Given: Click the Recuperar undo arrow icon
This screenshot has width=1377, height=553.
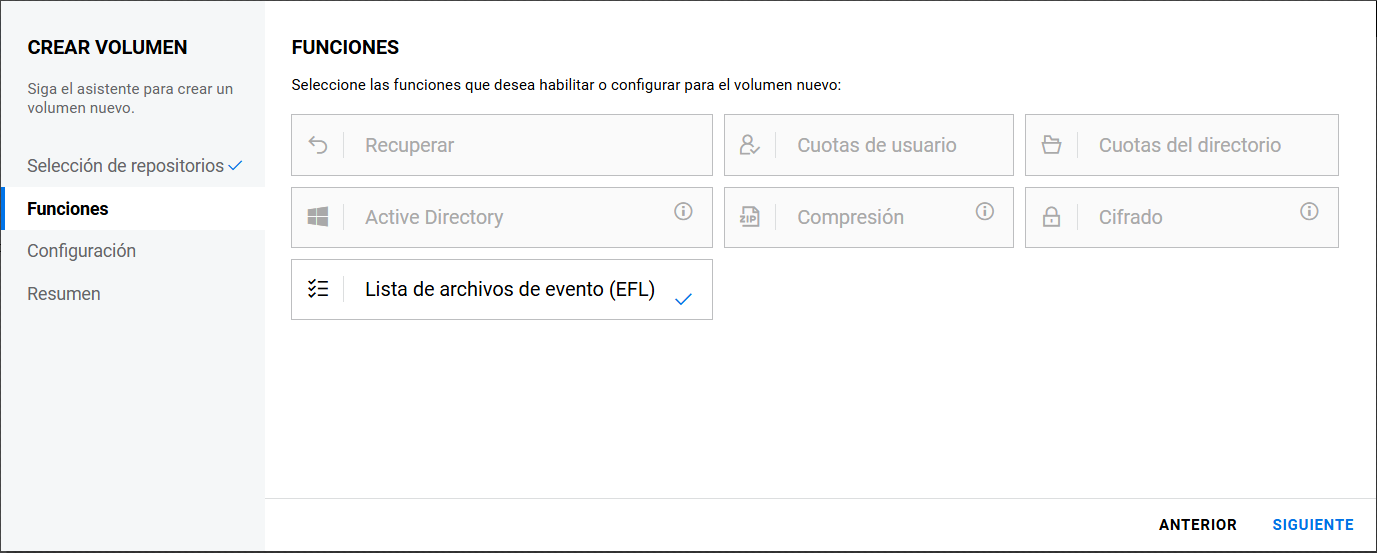Looking at the screenshot, I should tap(318, 145).
